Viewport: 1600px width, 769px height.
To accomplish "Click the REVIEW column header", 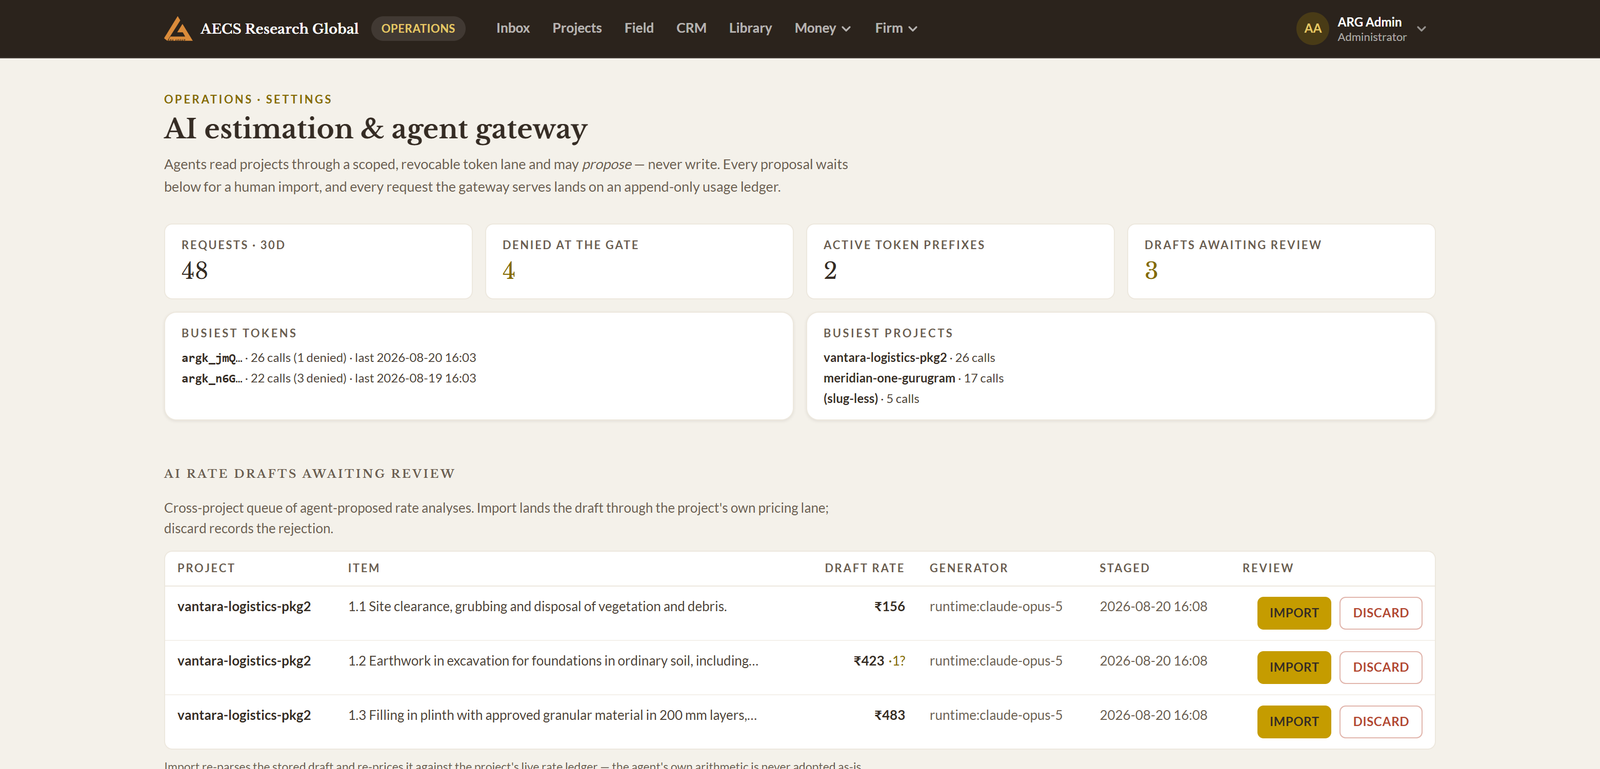I will click(1267, 568).
